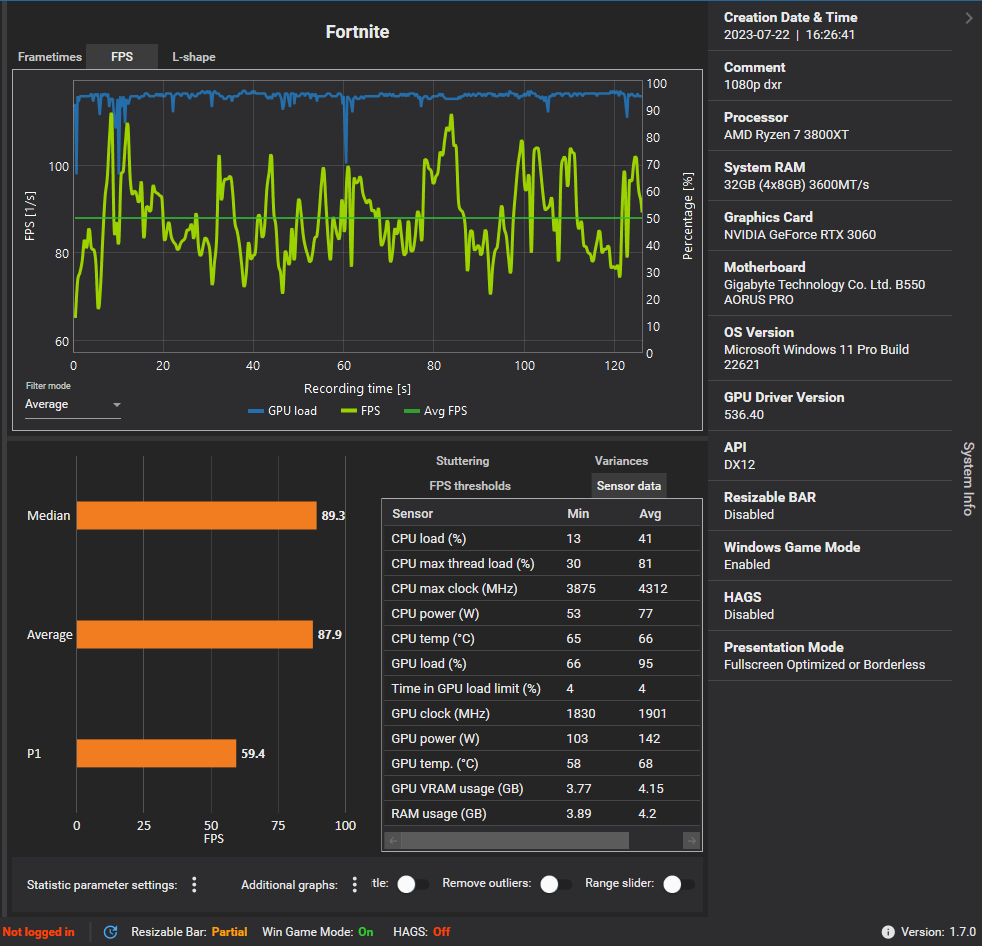Select the CPU max thread load row
This screenshot has width=982, height=946.
coord(542,563)
